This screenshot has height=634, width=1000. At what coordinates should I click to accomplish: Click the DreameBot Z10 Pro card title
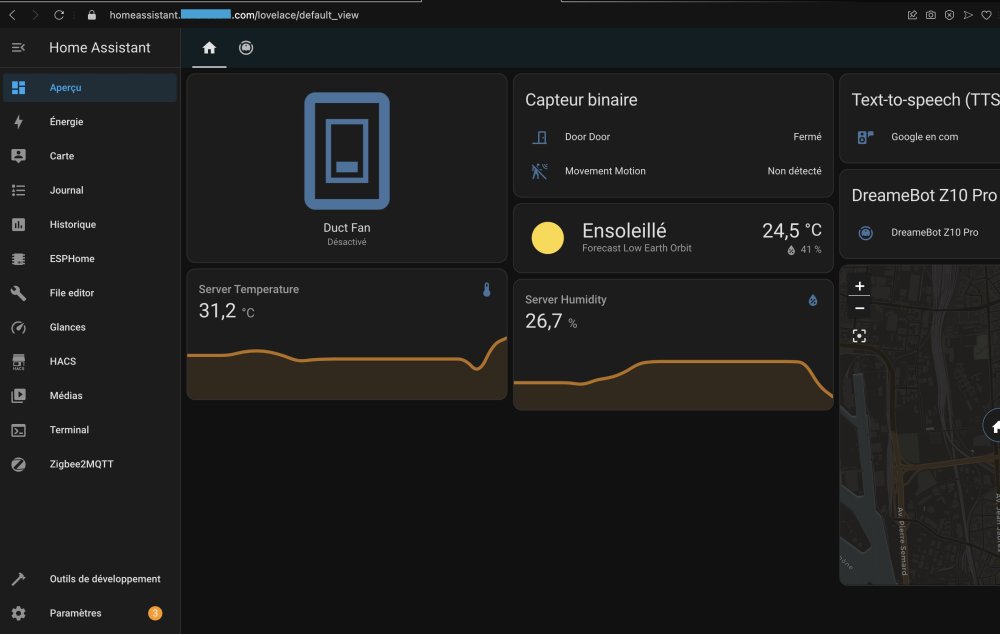click(924, 195)
